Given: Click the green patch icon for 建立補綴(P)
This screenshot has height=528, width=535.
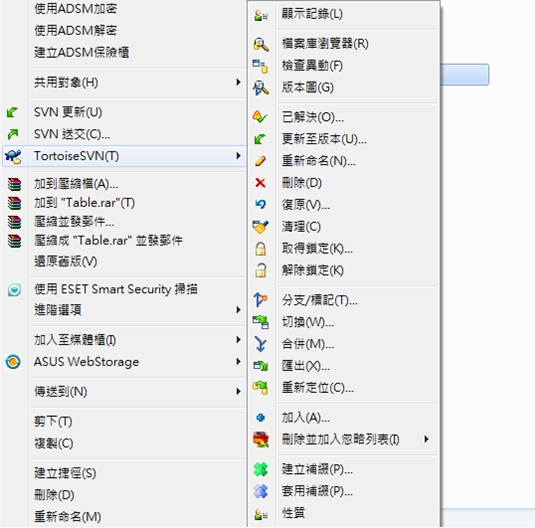Looking at the screenshot, I should pyautogui.click(x=261, y=469).
